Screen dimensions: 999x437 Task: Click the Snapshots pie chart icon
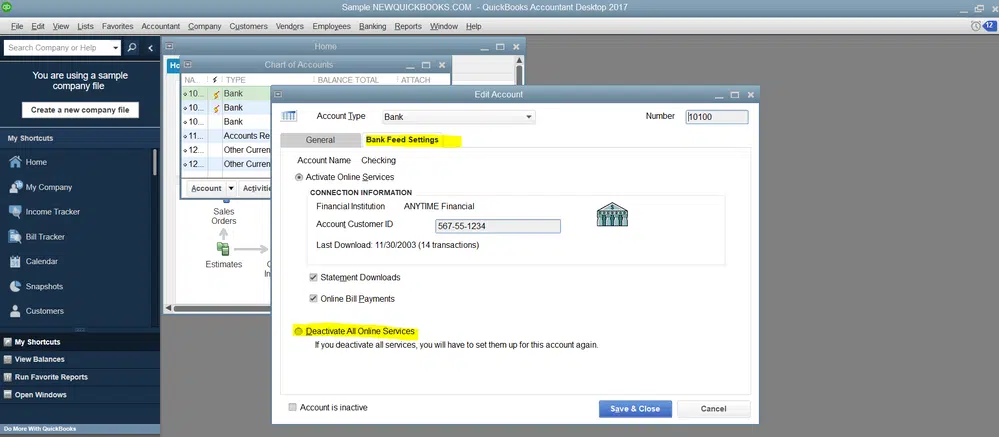click(15, 286)
